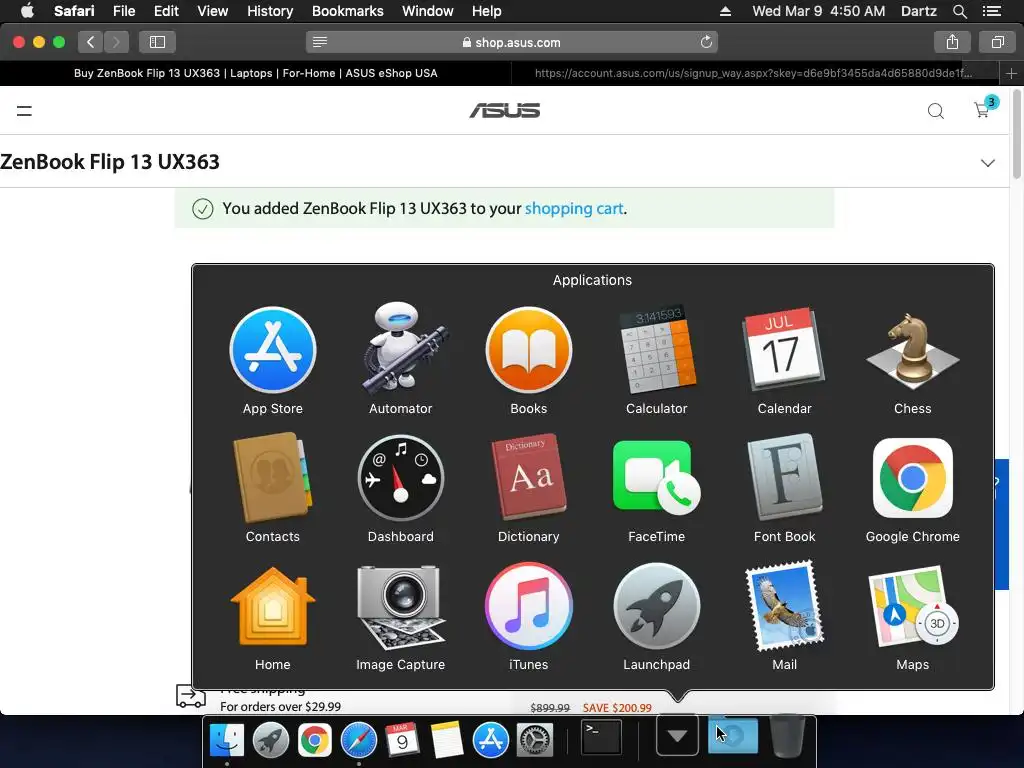1024x768 pixels.
Task: Open the Bookmarks menu
Action: (347, 11)
